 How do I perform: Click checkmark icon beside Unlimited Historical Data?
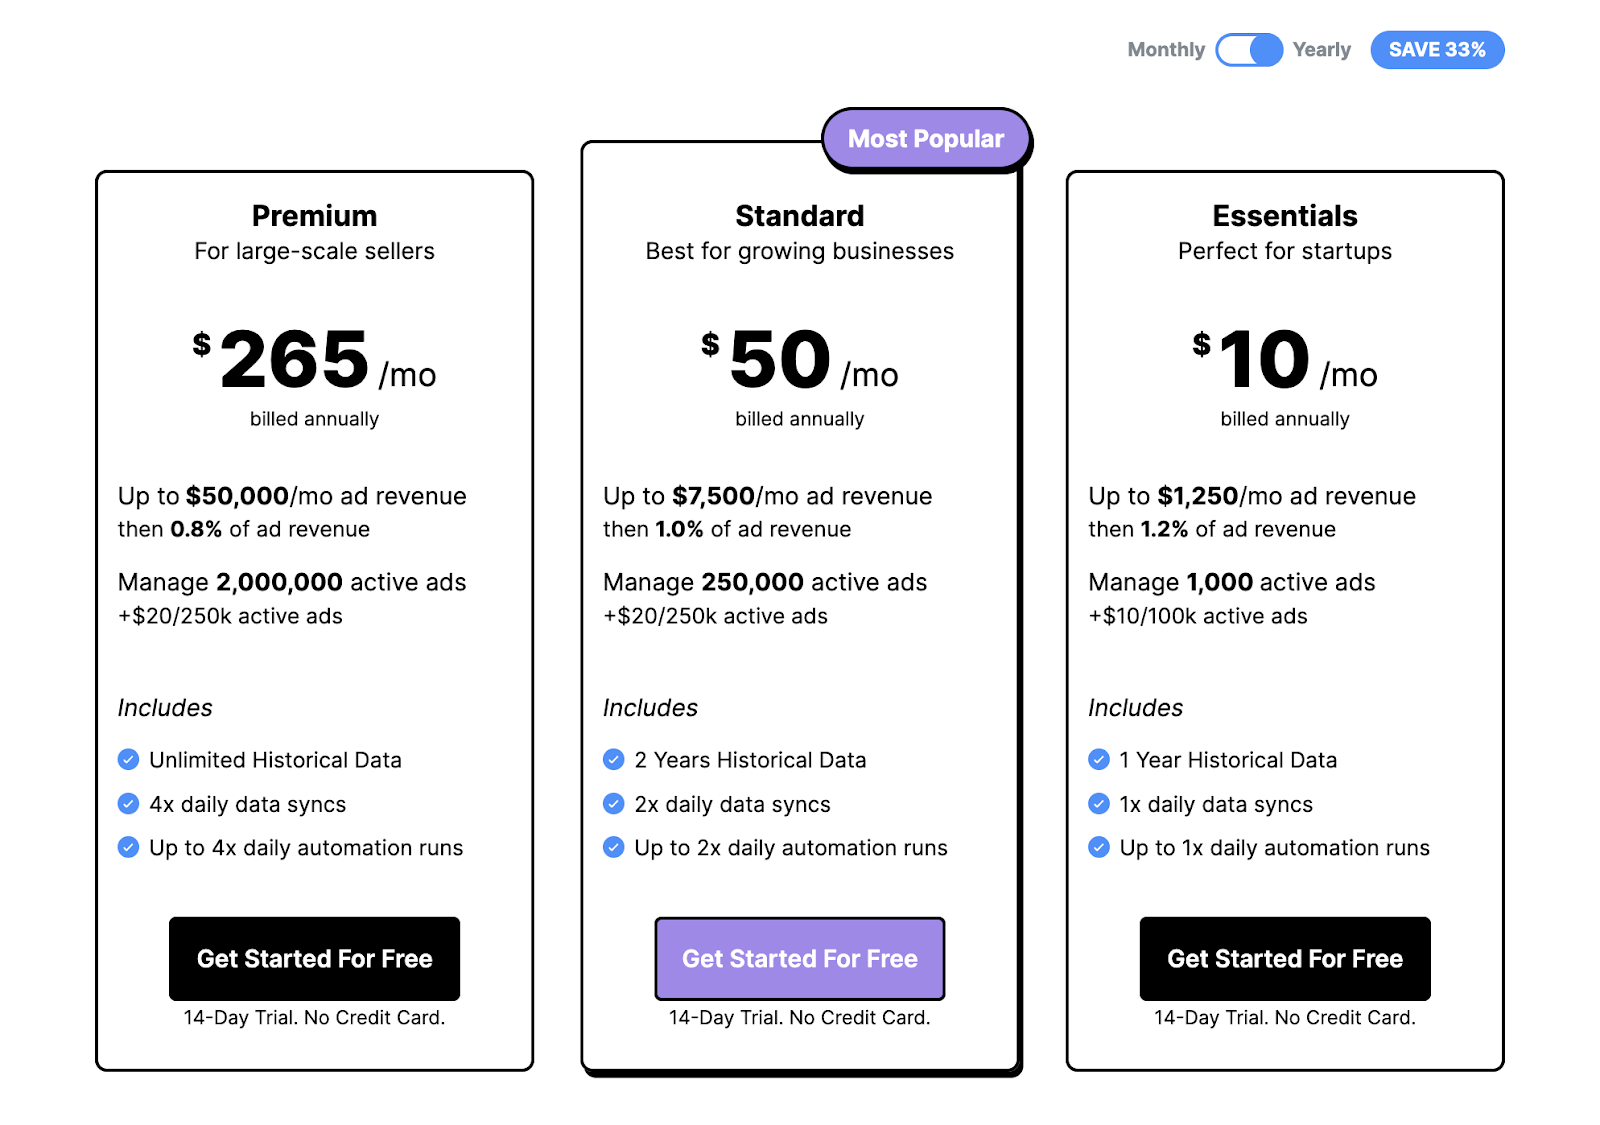[128, 760]
